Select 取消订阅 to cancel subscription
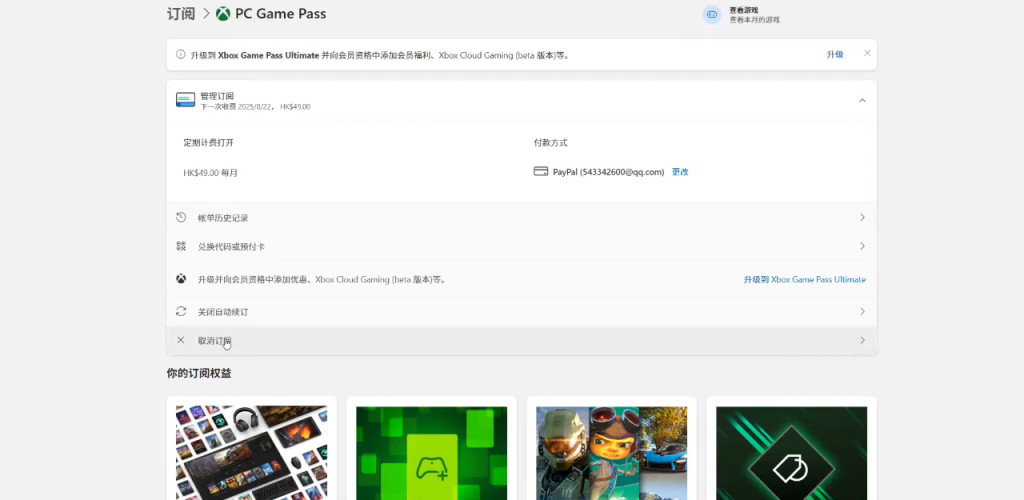1024x500 pixels. point(521,340)
